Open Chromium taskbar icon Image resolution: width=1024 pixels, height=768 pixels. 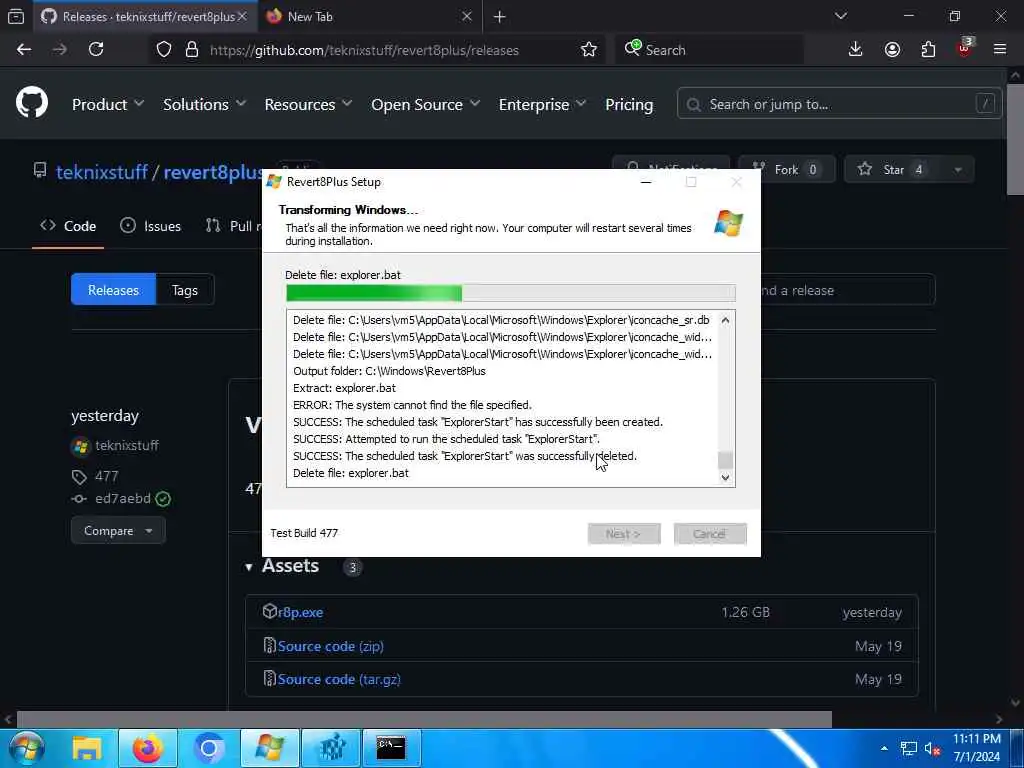[209, 748]
